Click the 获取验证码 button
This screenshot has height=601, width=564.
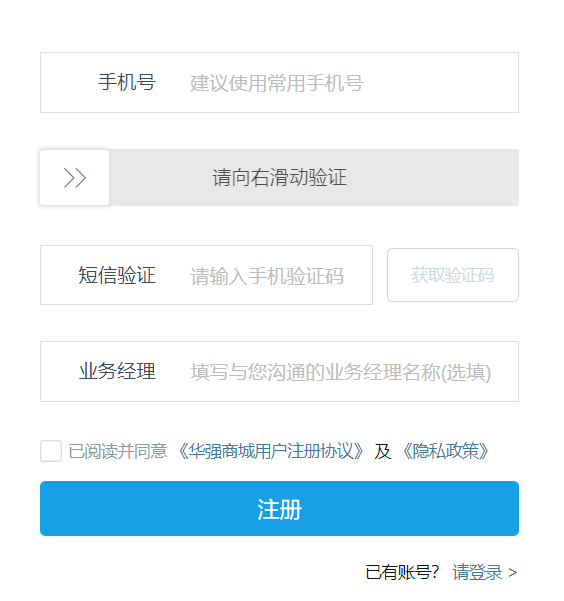tap(453, 275)
